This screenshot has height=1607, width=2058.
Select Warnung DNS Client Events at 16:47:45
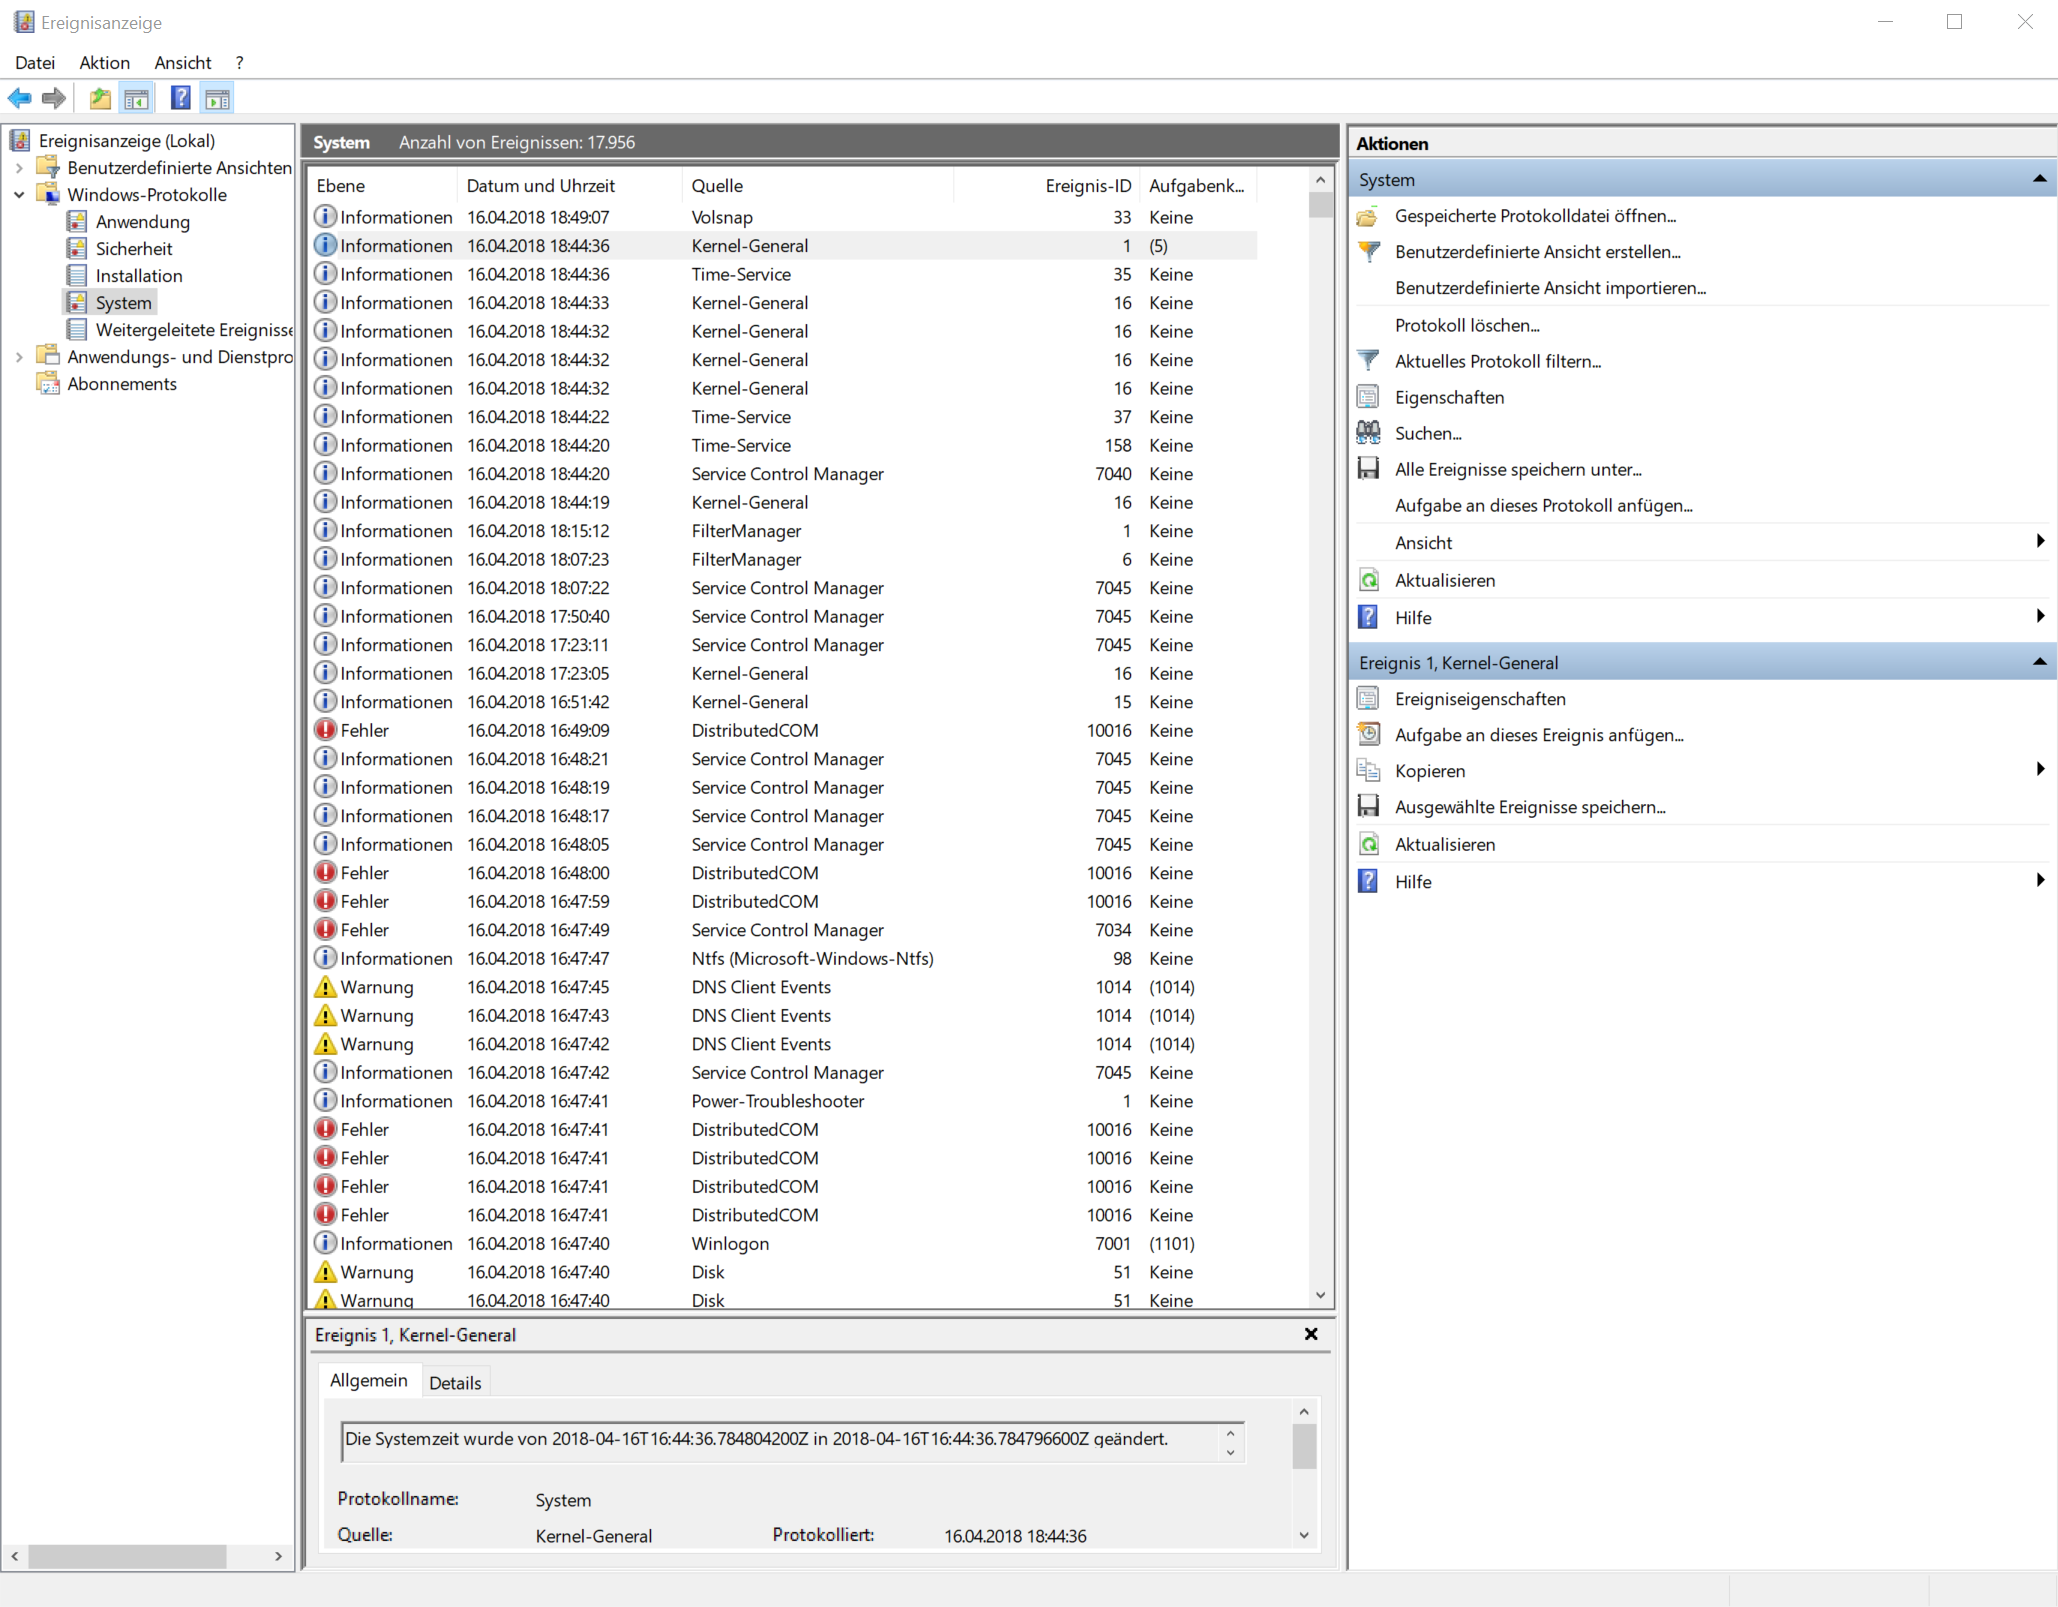click(x=783, y=987)
